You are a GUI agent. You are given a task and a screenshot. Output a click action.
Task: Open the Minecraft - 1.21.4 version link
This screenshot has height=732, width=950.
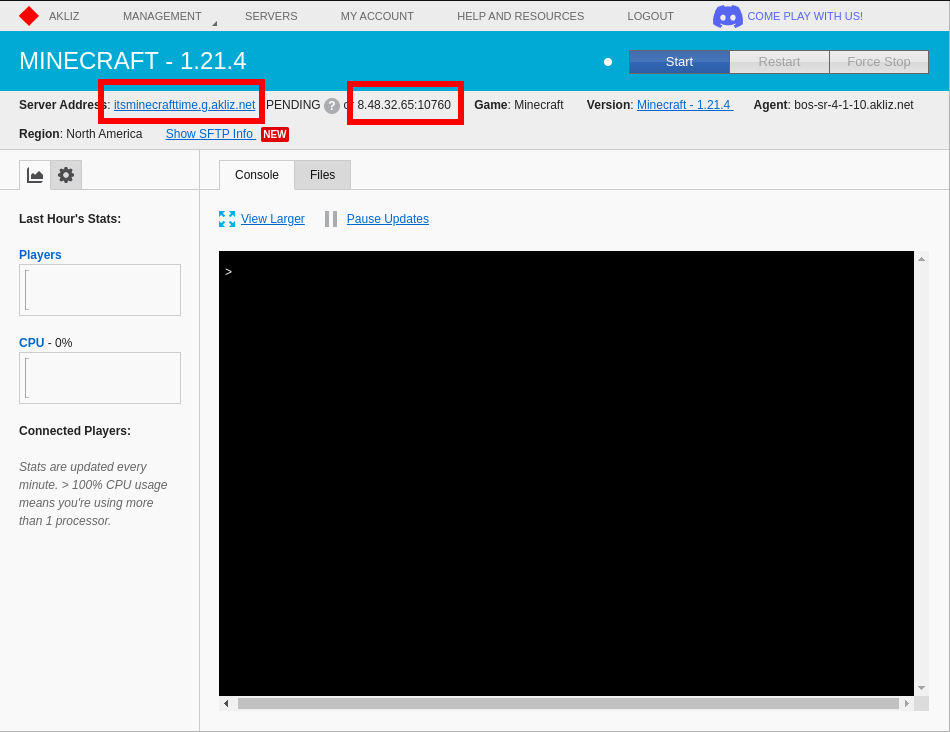[x=685, y=105]
